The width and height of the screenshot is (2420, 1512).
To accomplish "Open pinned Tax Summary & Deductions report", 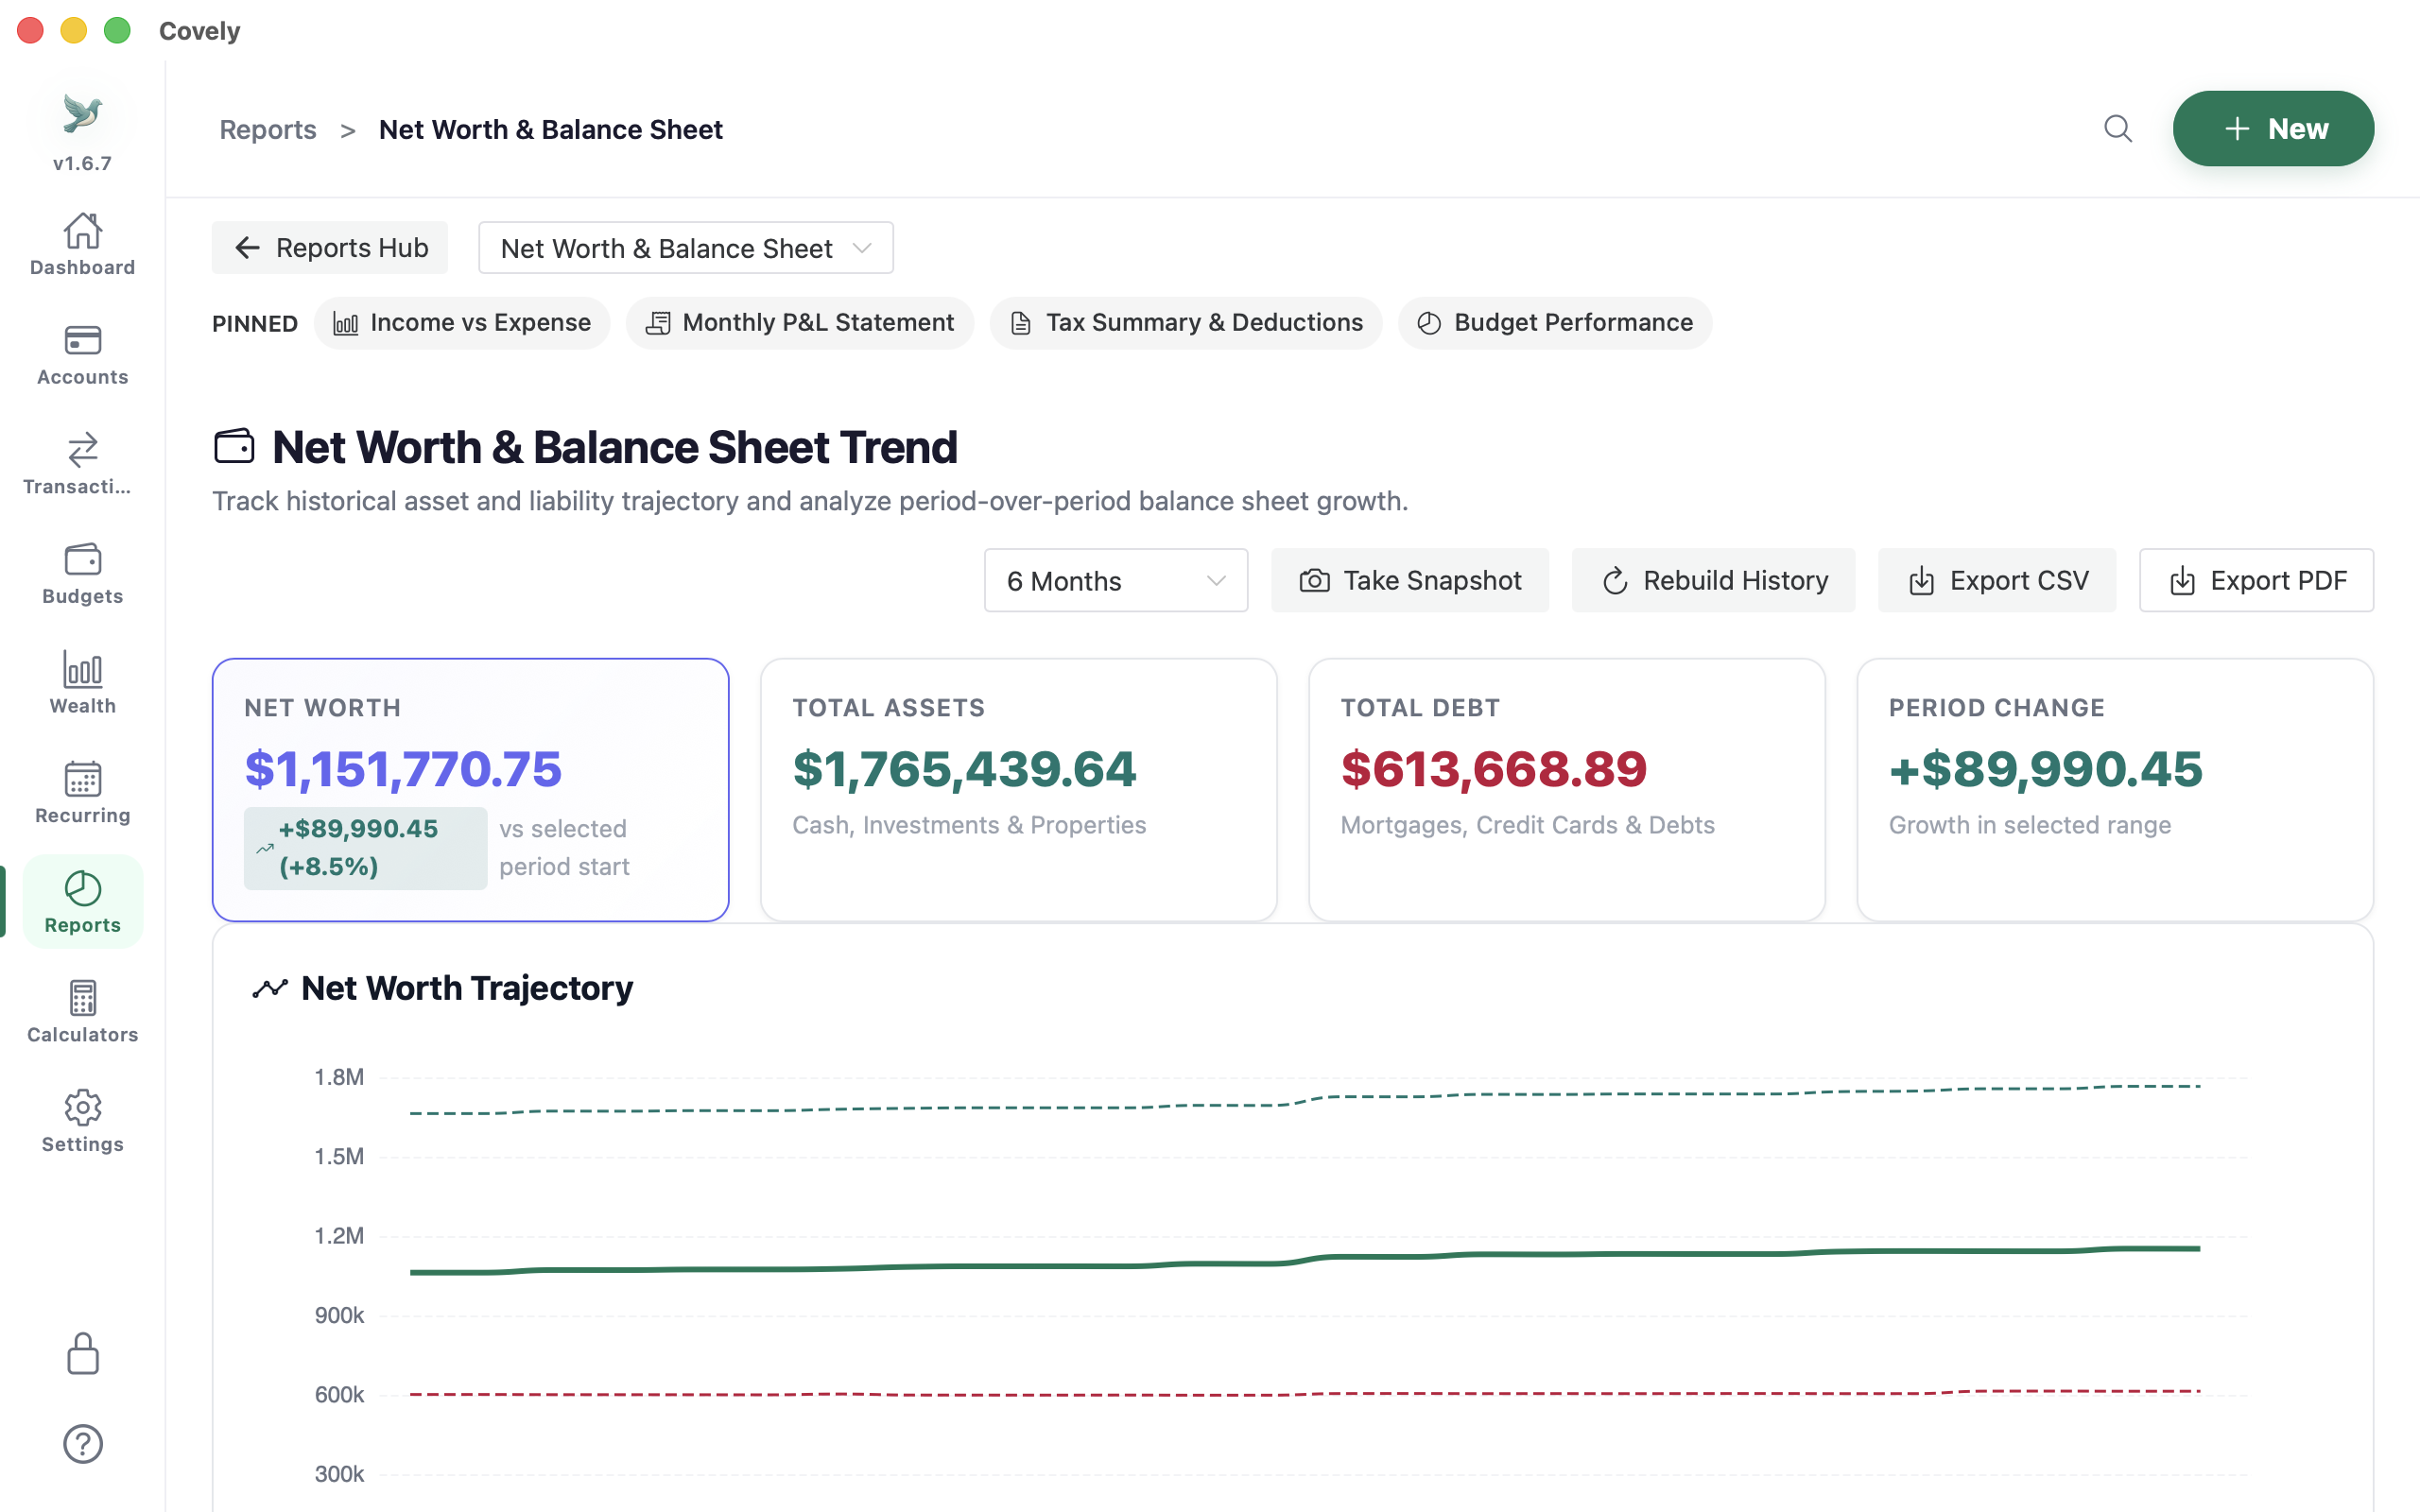I will pos(1186,323).
